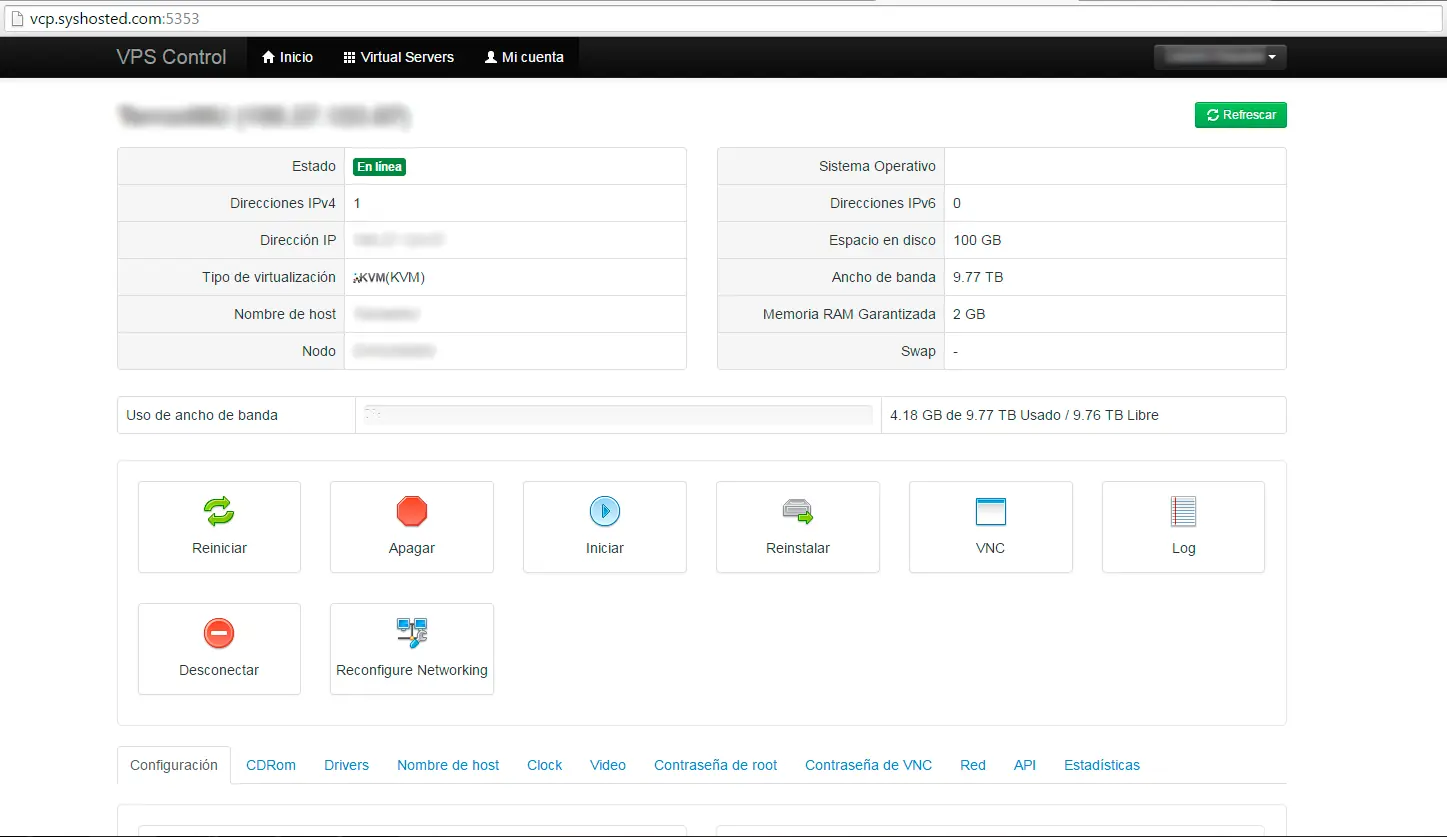Click the page icon in the address bar

point(17,19)
